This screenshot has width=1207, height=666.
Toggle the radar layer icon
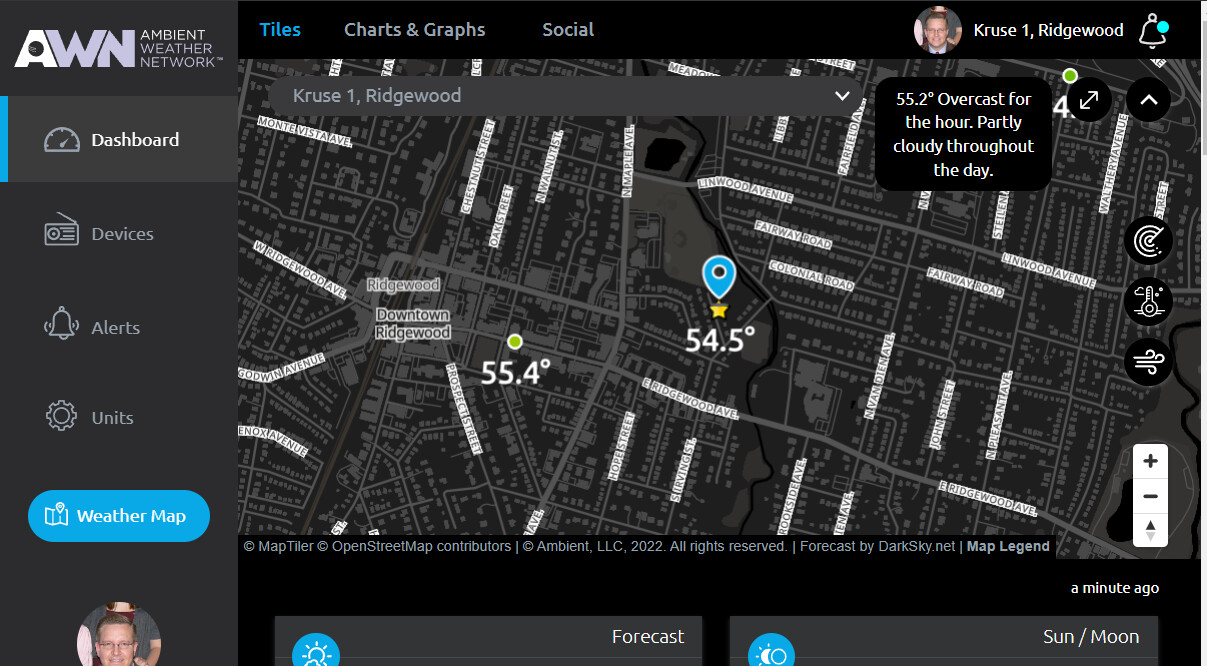(1148, 241)
